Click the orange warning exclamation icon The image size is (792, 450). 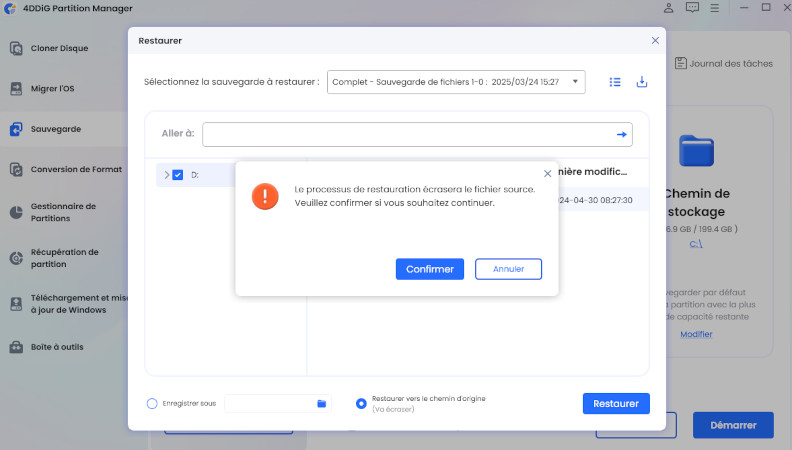click(265, 196)
